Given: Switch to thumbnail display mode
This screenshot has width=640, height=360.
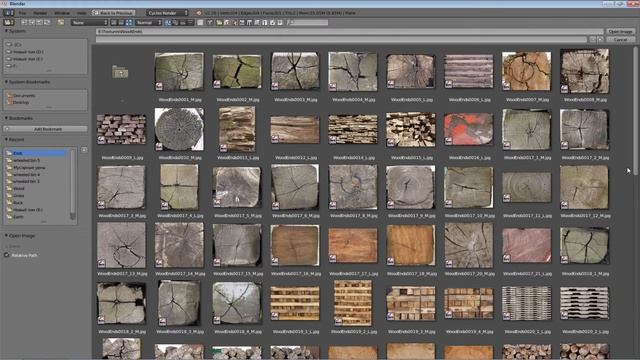Looking at the screenshot, I should [129, 22].
